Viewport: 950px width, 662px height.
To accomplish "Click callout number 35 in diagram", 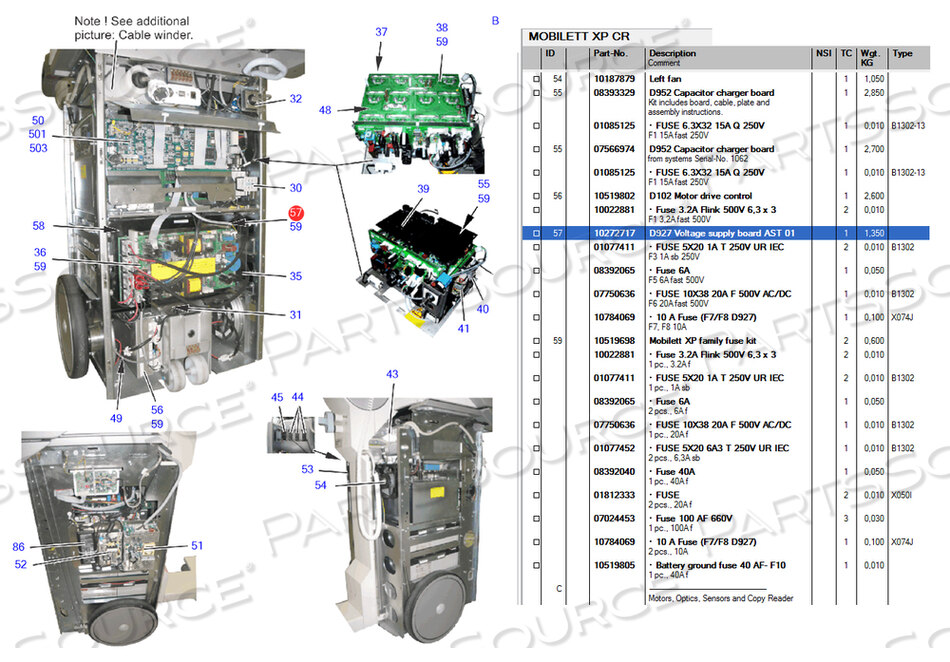I will coord(296,276).
